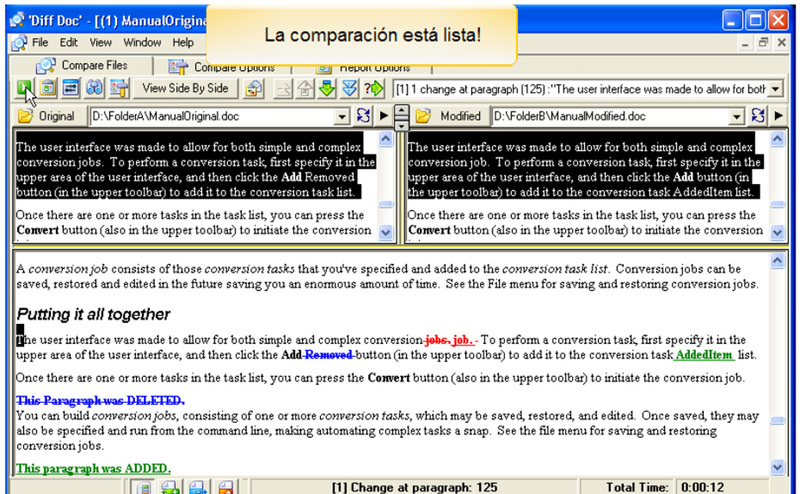Click the green arrows document icon in status bar
Image resolution: width=800 pixels, height=494 pixels.
tap(170, 487)
